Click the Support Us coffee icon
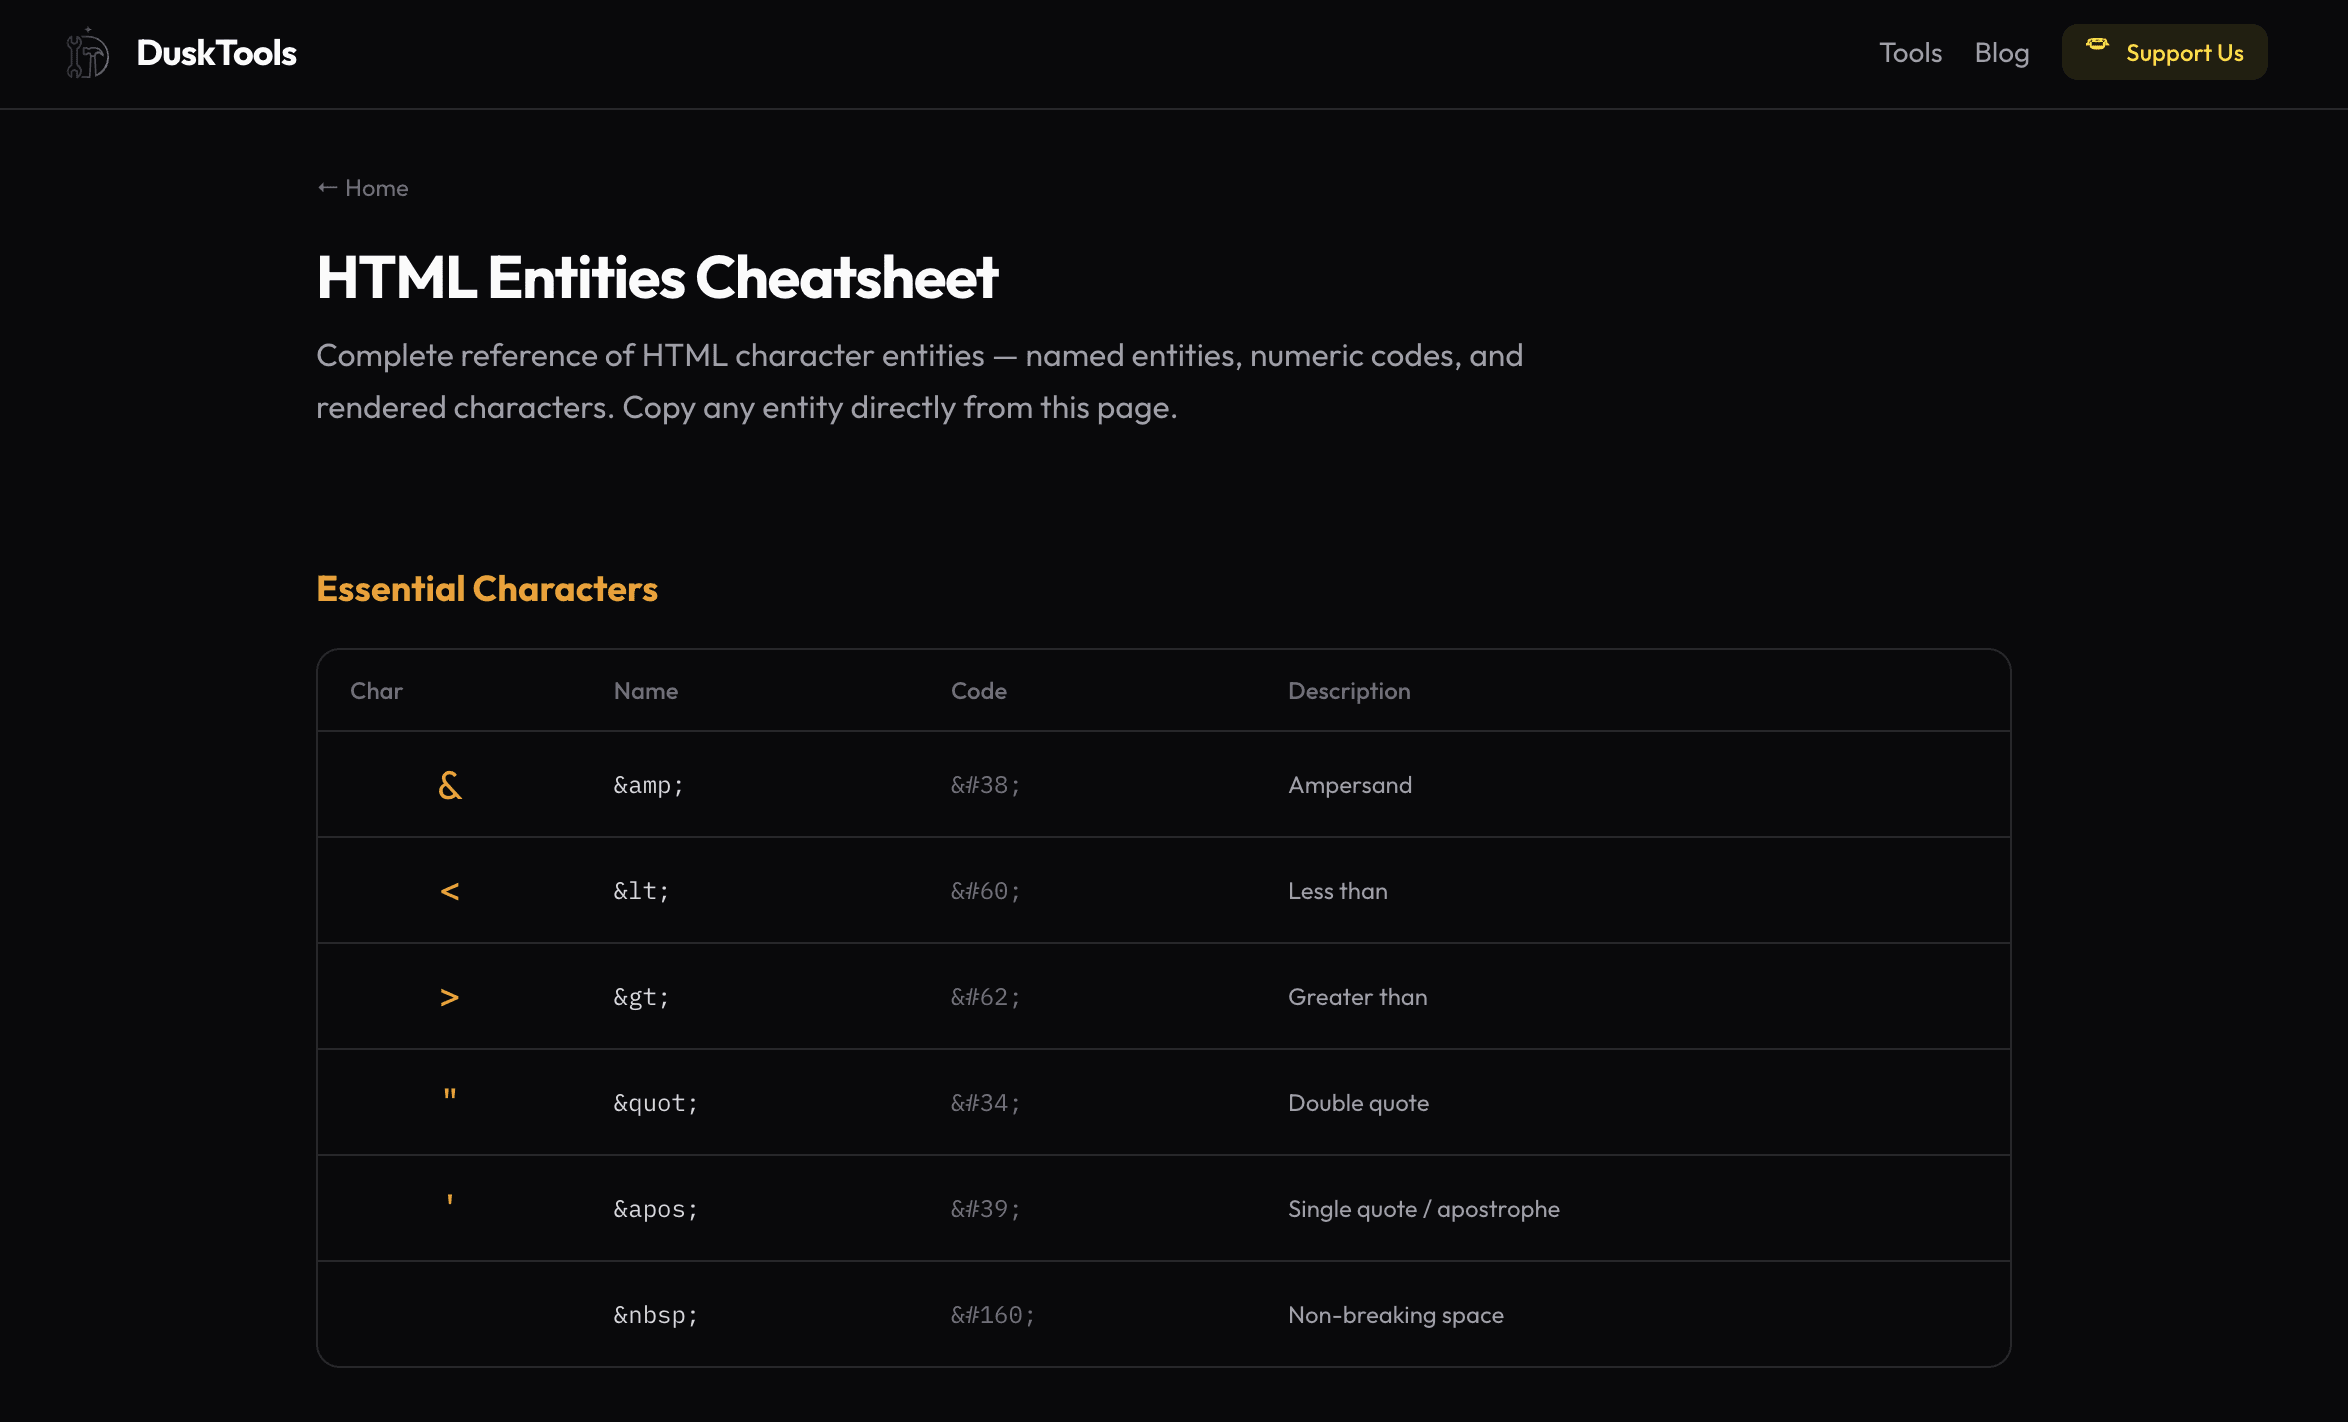2348x1422 pixels. point(2097,45)
